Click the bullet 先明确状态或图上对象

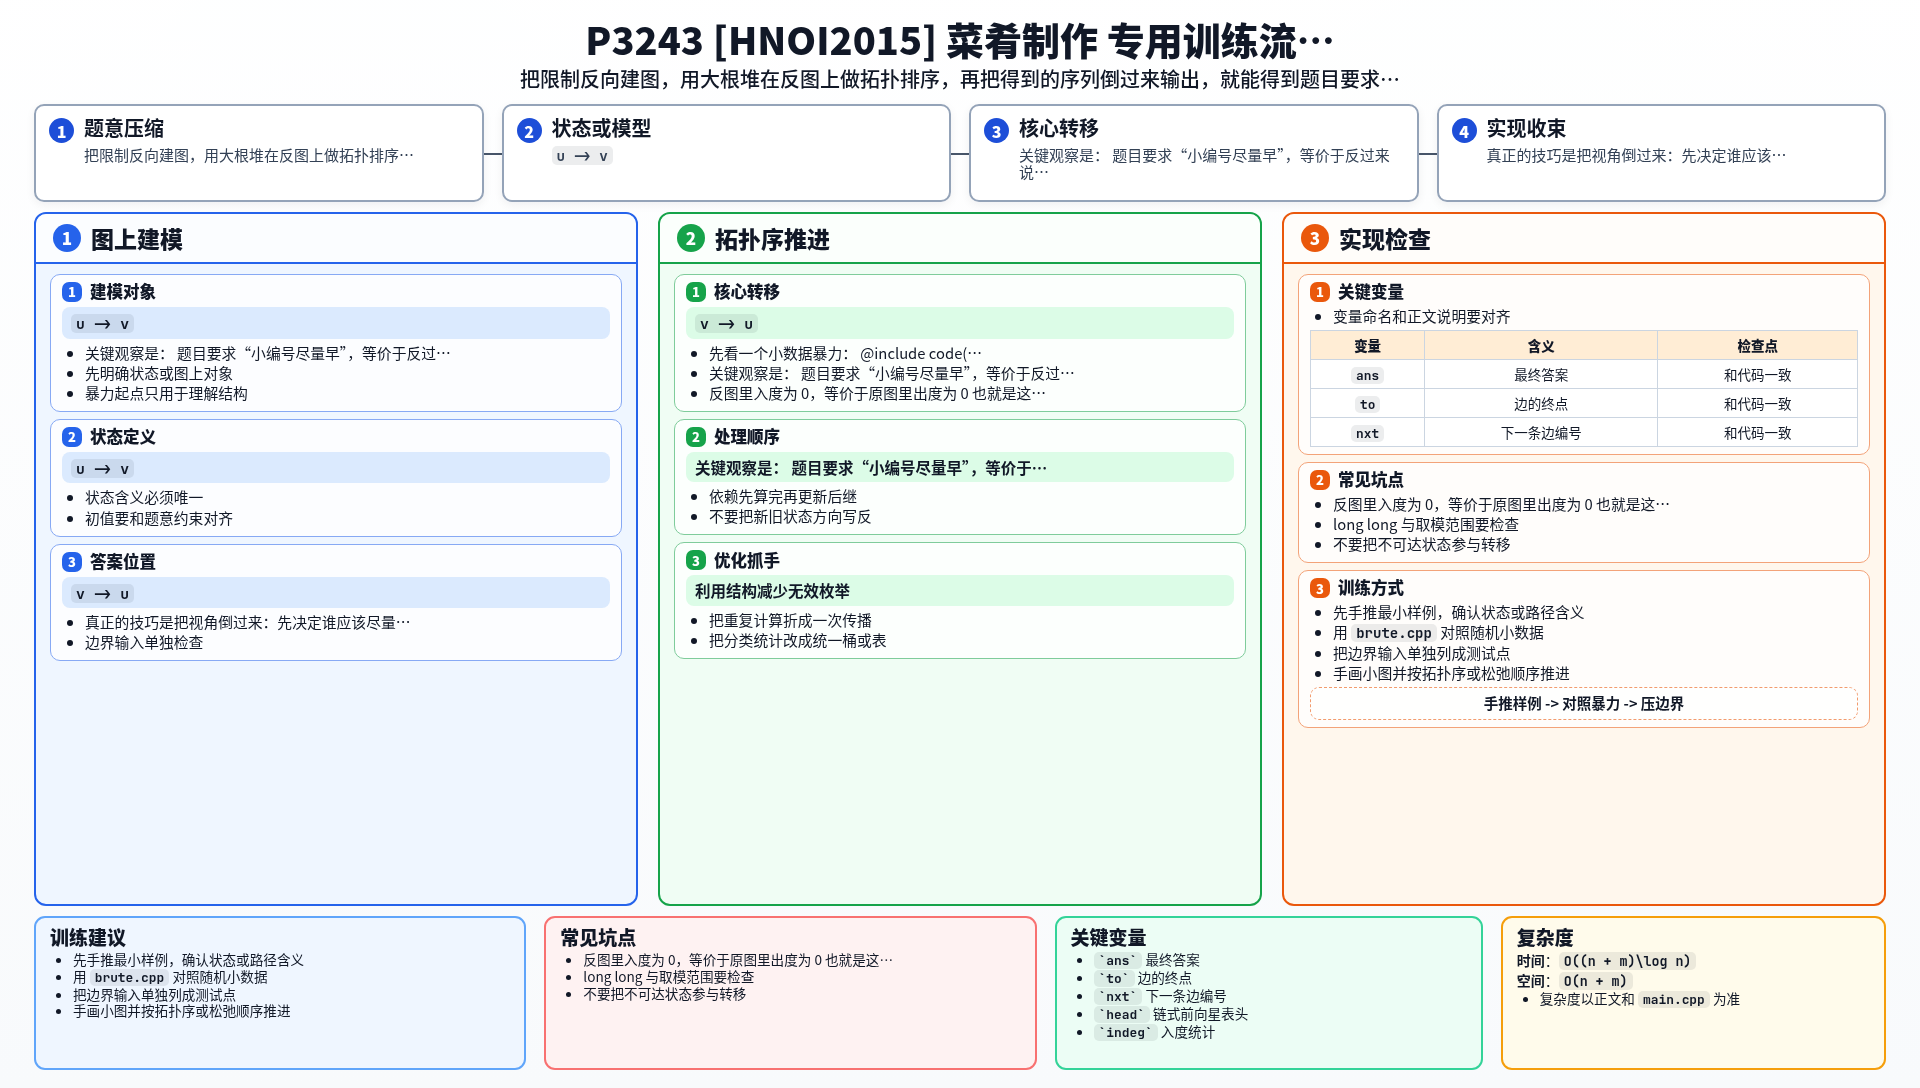pyautogui.click(x=159, y=374)
